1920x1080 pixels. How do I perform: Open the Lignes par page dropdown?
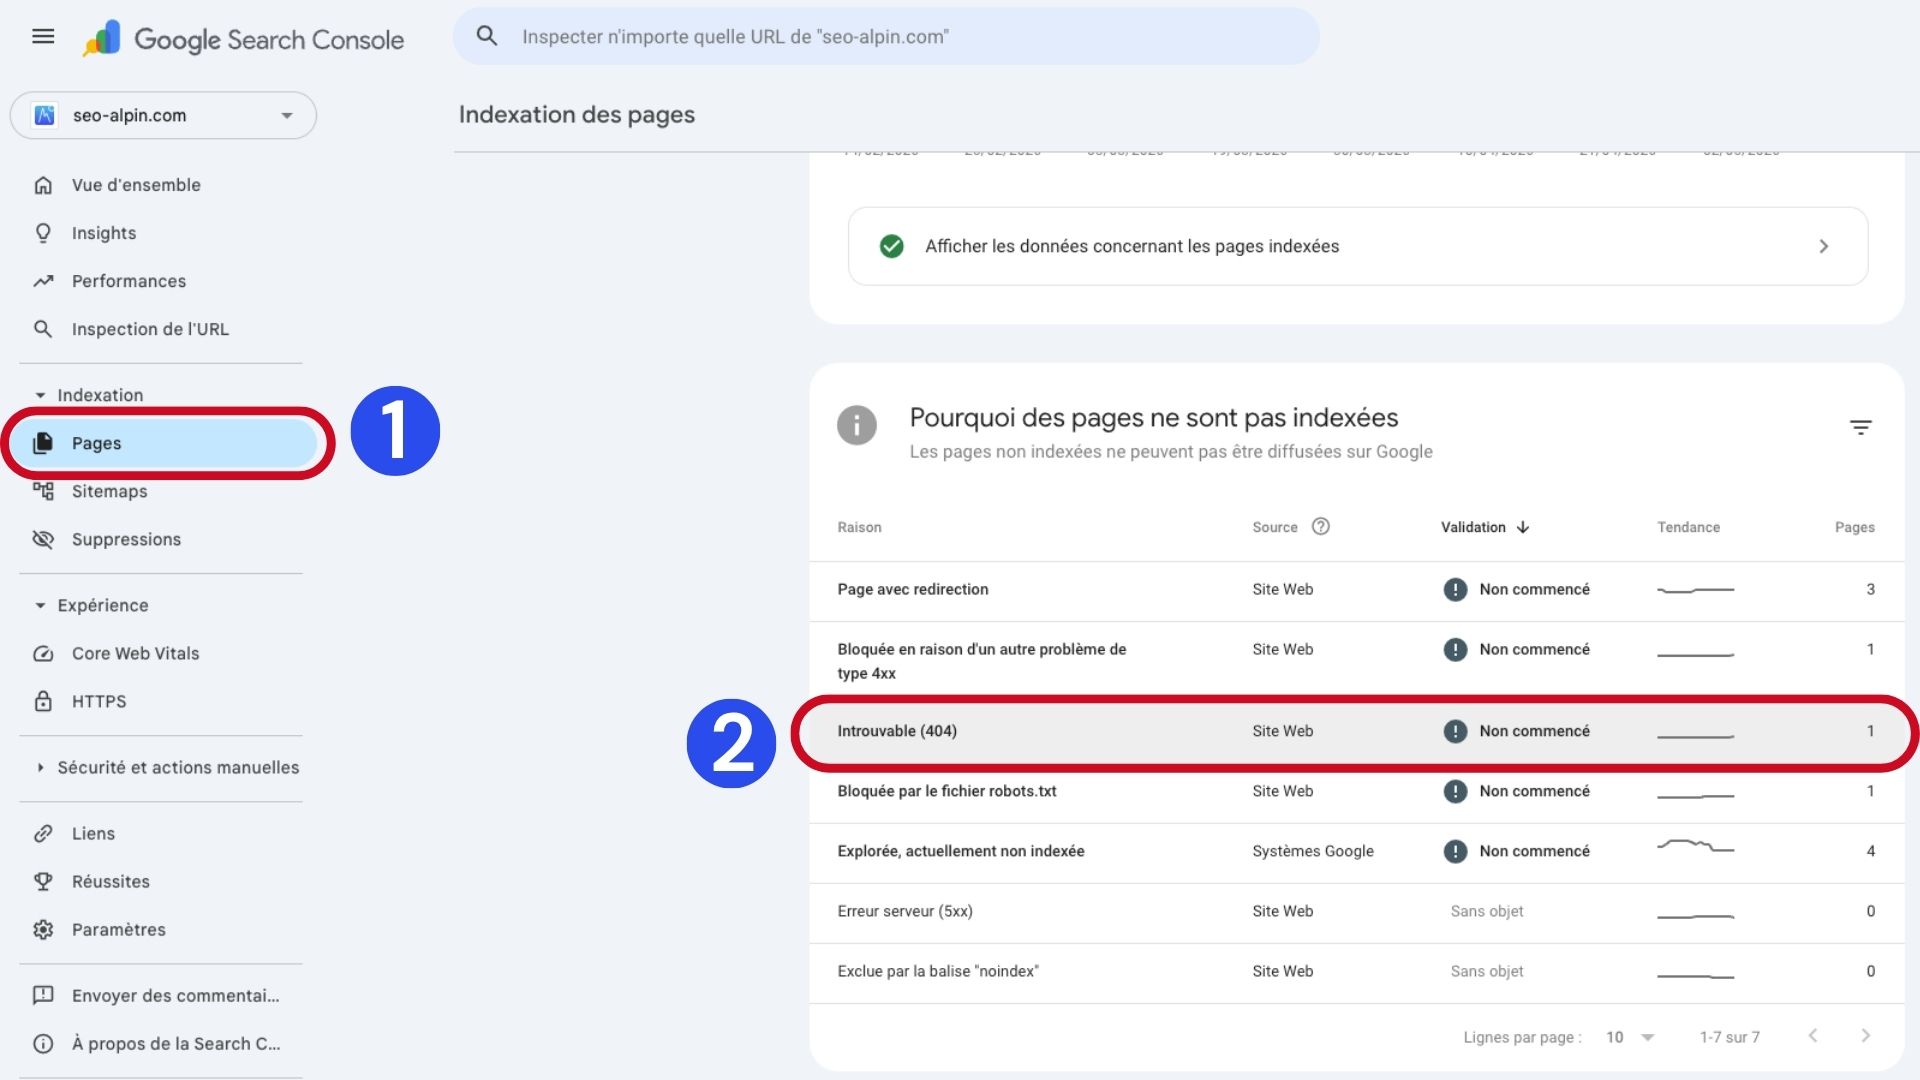(x=1630, y=1037)
